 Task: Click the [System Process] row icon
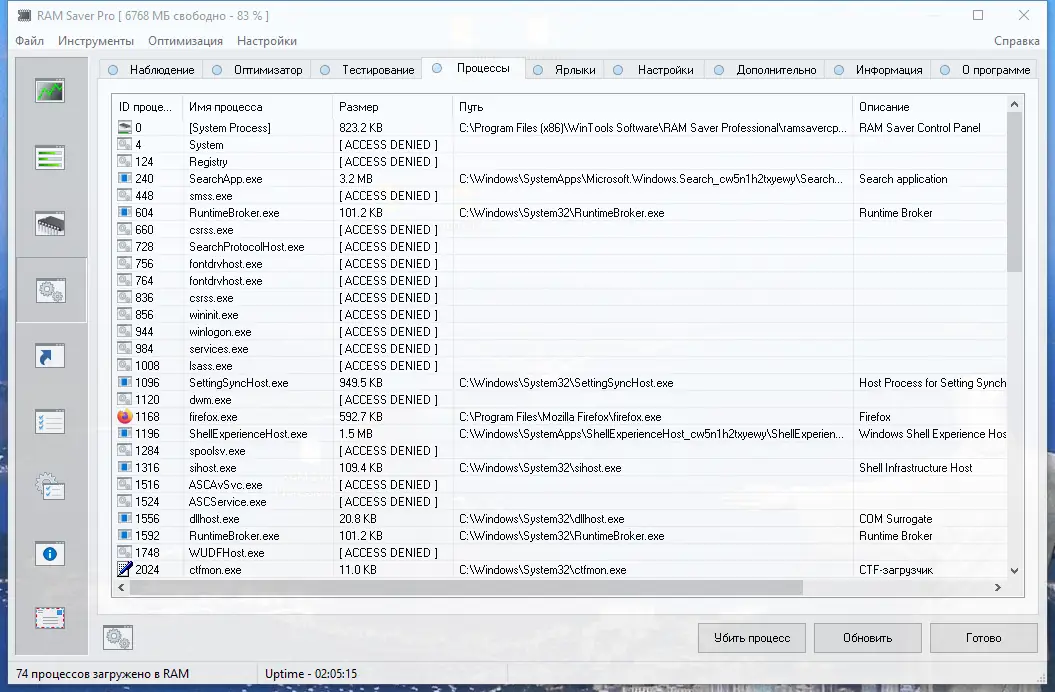pos(124,127)
